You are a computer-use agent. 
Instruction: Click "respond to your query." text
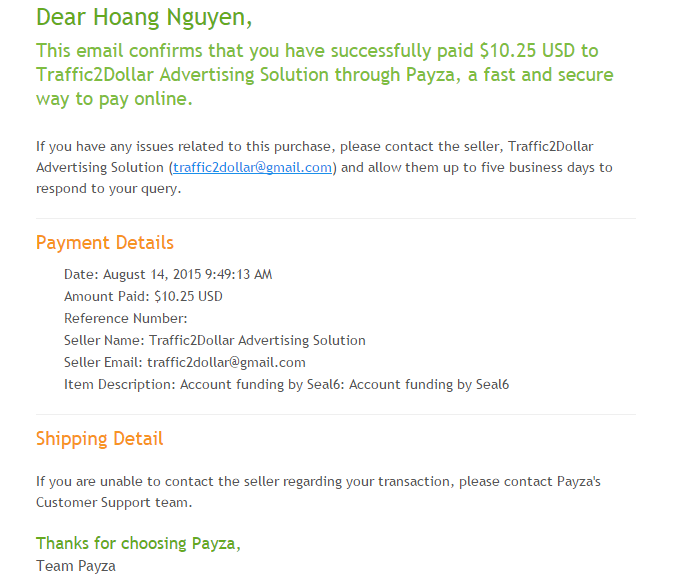tap(109, 188)
